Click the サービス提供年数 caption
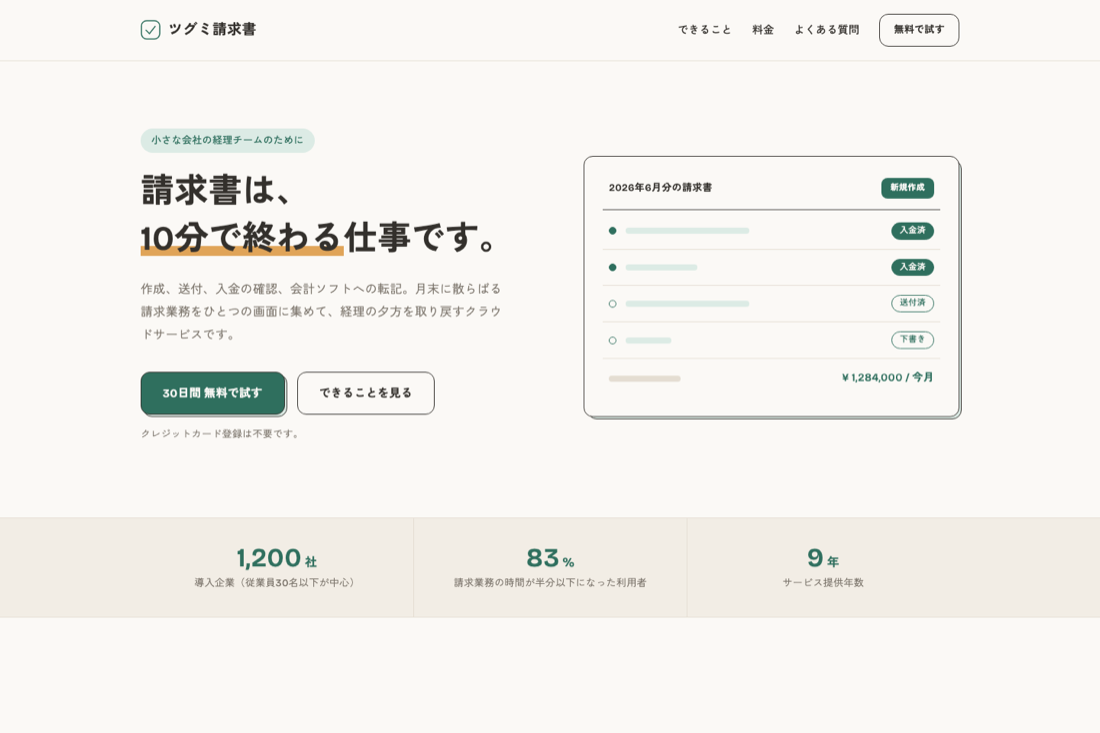The width and height of the screenshot is (1100, 733). (x=823, y=583)
